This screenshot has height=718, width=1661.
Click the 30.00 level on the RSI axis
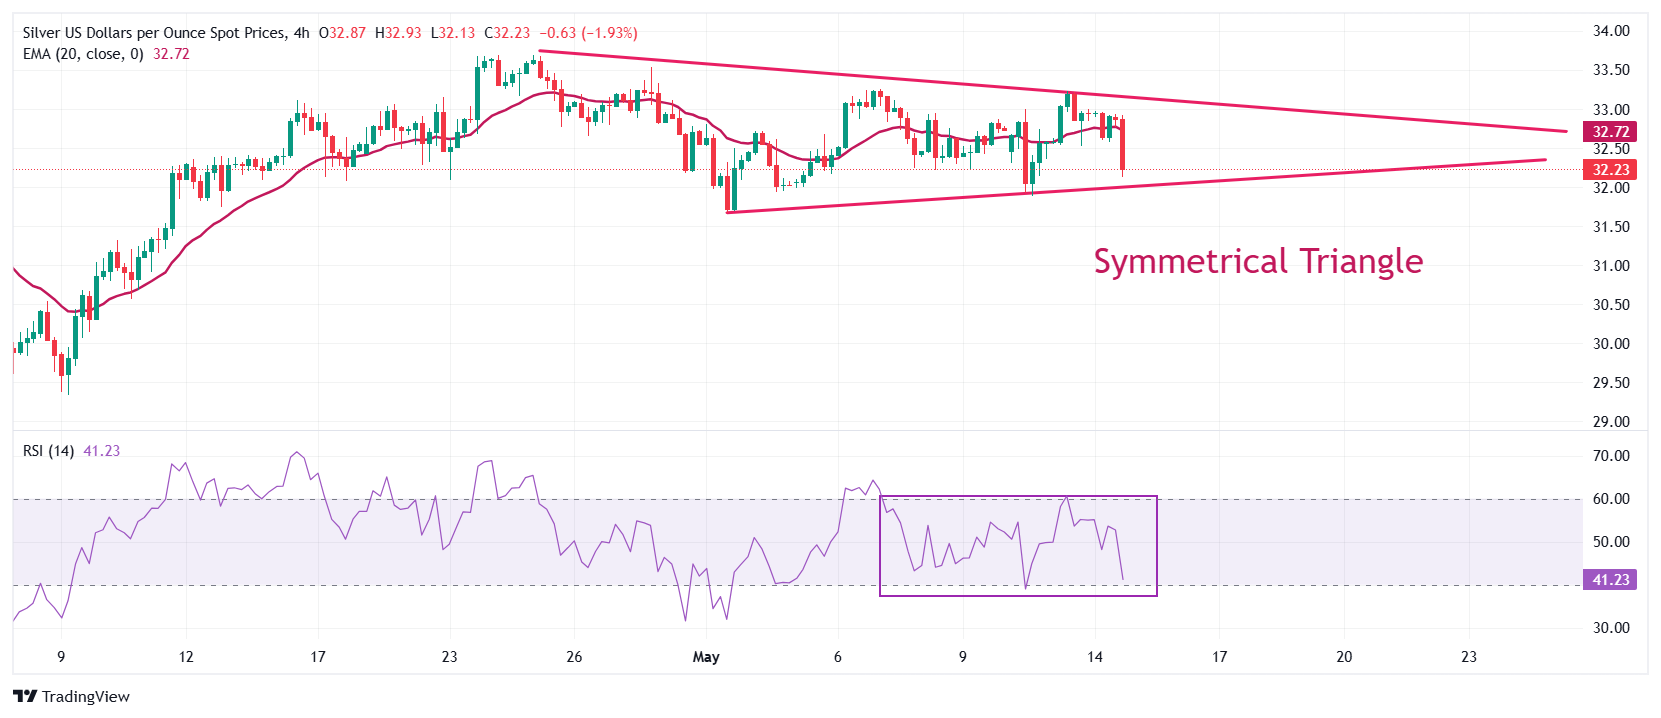1611,628
